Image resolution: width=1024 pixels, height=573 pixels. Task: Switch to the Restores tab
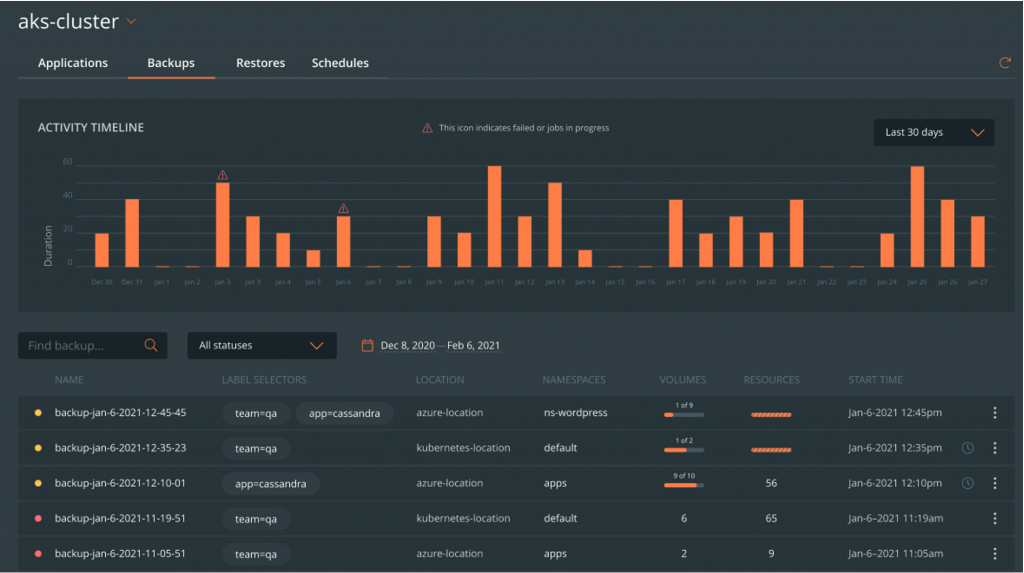(x=260, y=63)
